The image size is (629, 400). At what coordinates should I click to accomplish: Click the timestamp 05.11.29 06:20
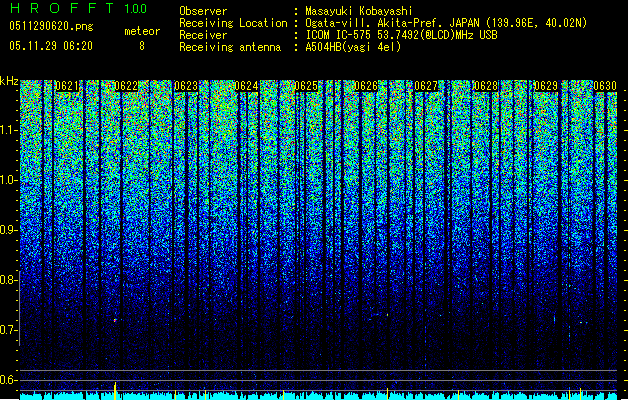point(51,46)
